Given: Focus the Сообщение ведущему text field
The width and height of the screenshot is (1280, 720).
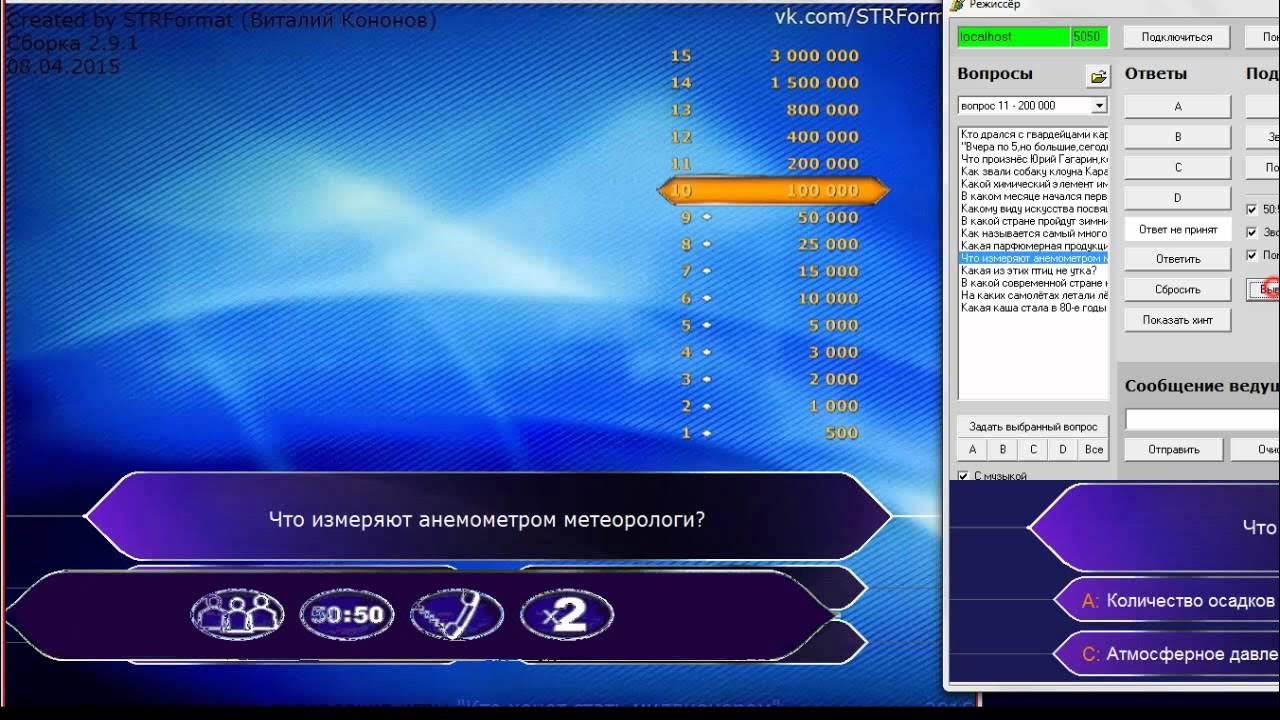Looking at the screenshot, I should (x=1202, y=420).
